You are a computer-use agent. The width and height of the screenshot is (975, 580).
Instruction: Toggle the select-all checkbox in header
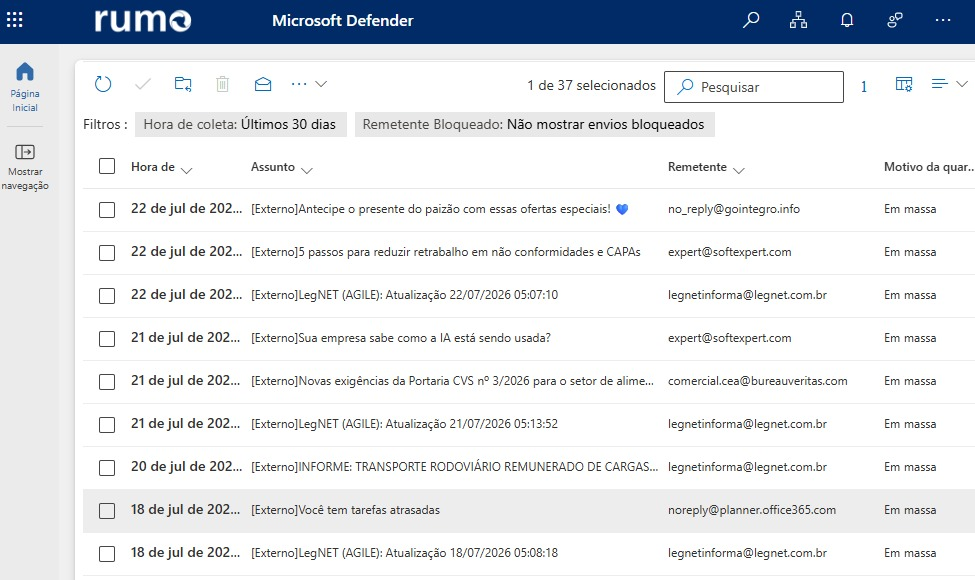[x=107, y=166]
